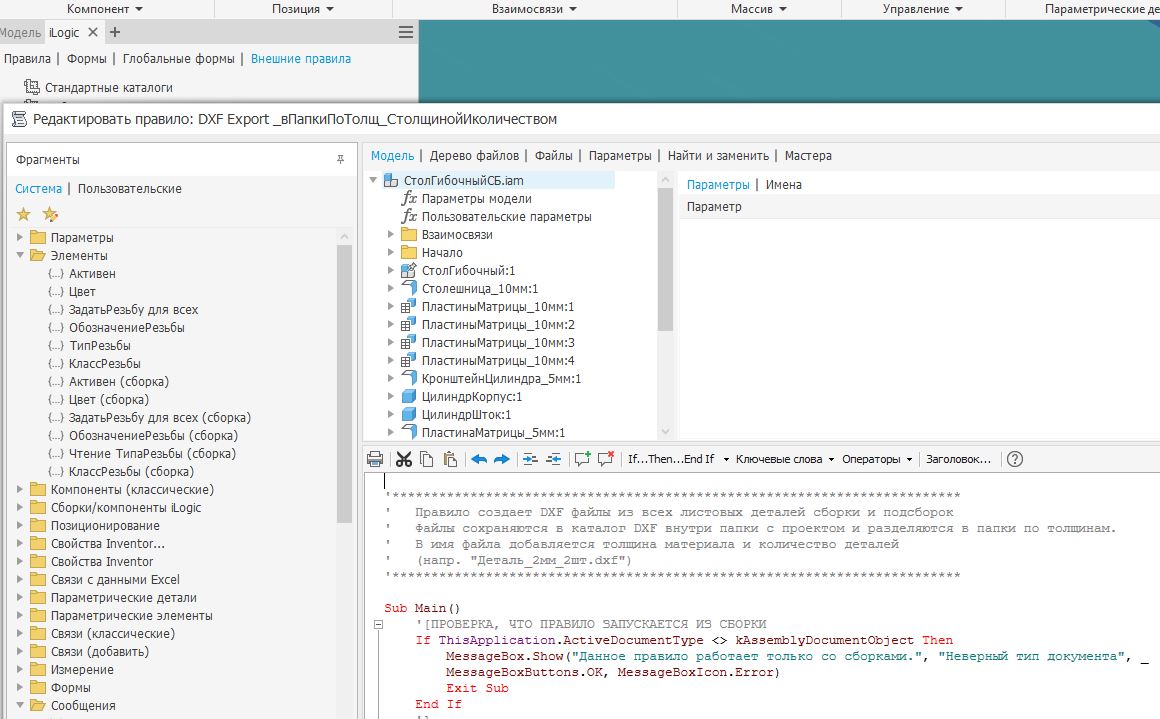Click the Заголовок... button

tap(958, 459)
